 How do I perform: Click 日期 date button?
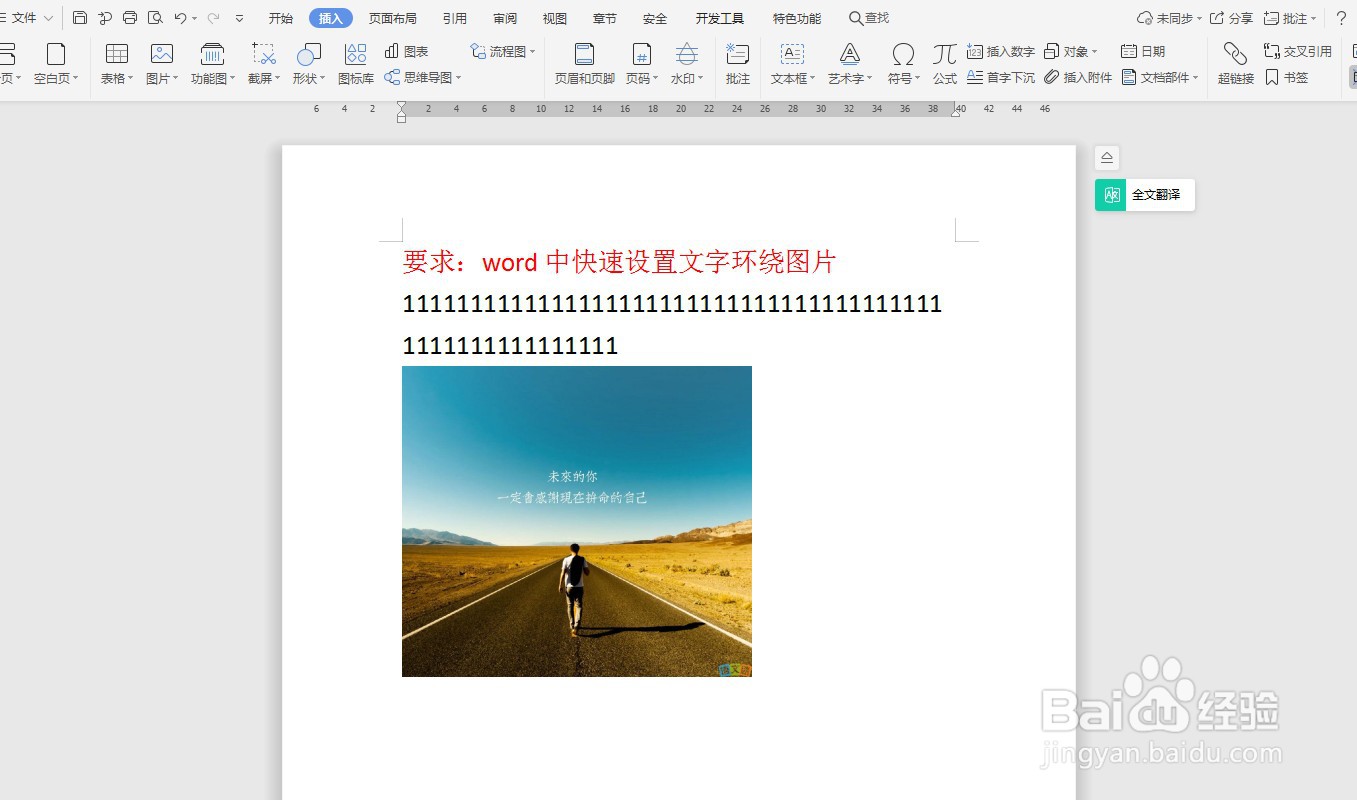point(1143,51)
